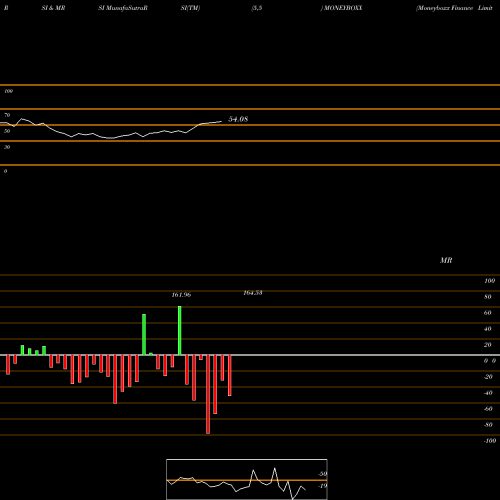Click the -20 label on the MR axis
The width and height of the screenshot is (500, 500).
tap(488, 377)
